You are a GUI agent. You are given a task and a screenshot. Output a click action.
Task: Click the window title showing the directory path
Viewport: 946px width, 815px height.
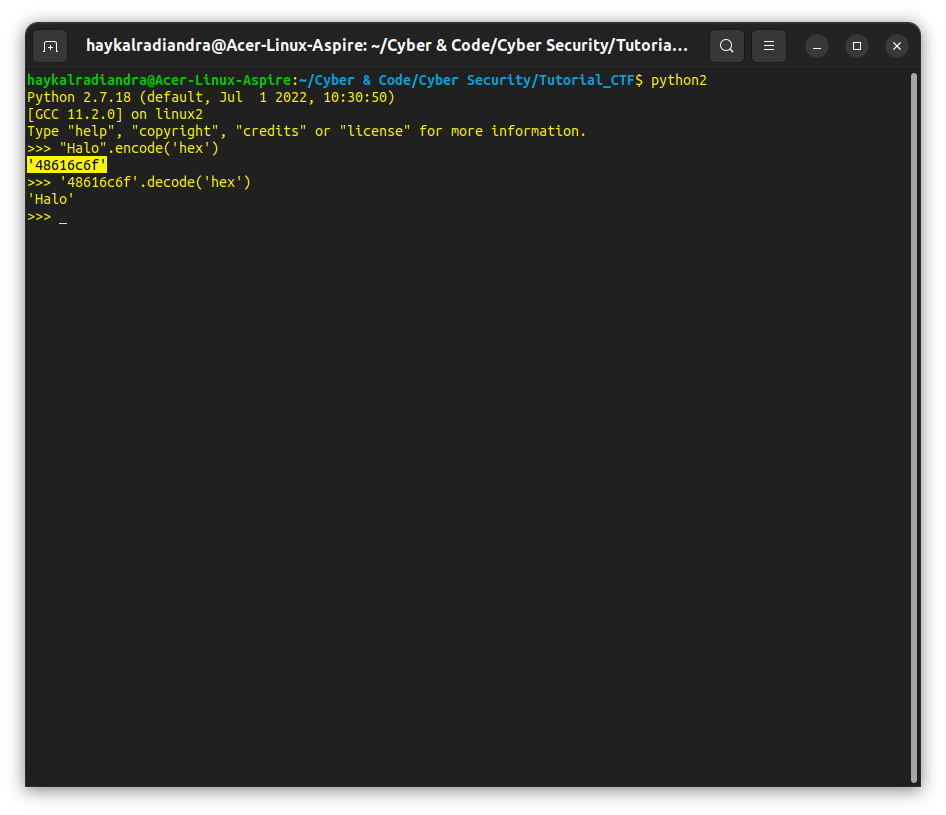387,45
